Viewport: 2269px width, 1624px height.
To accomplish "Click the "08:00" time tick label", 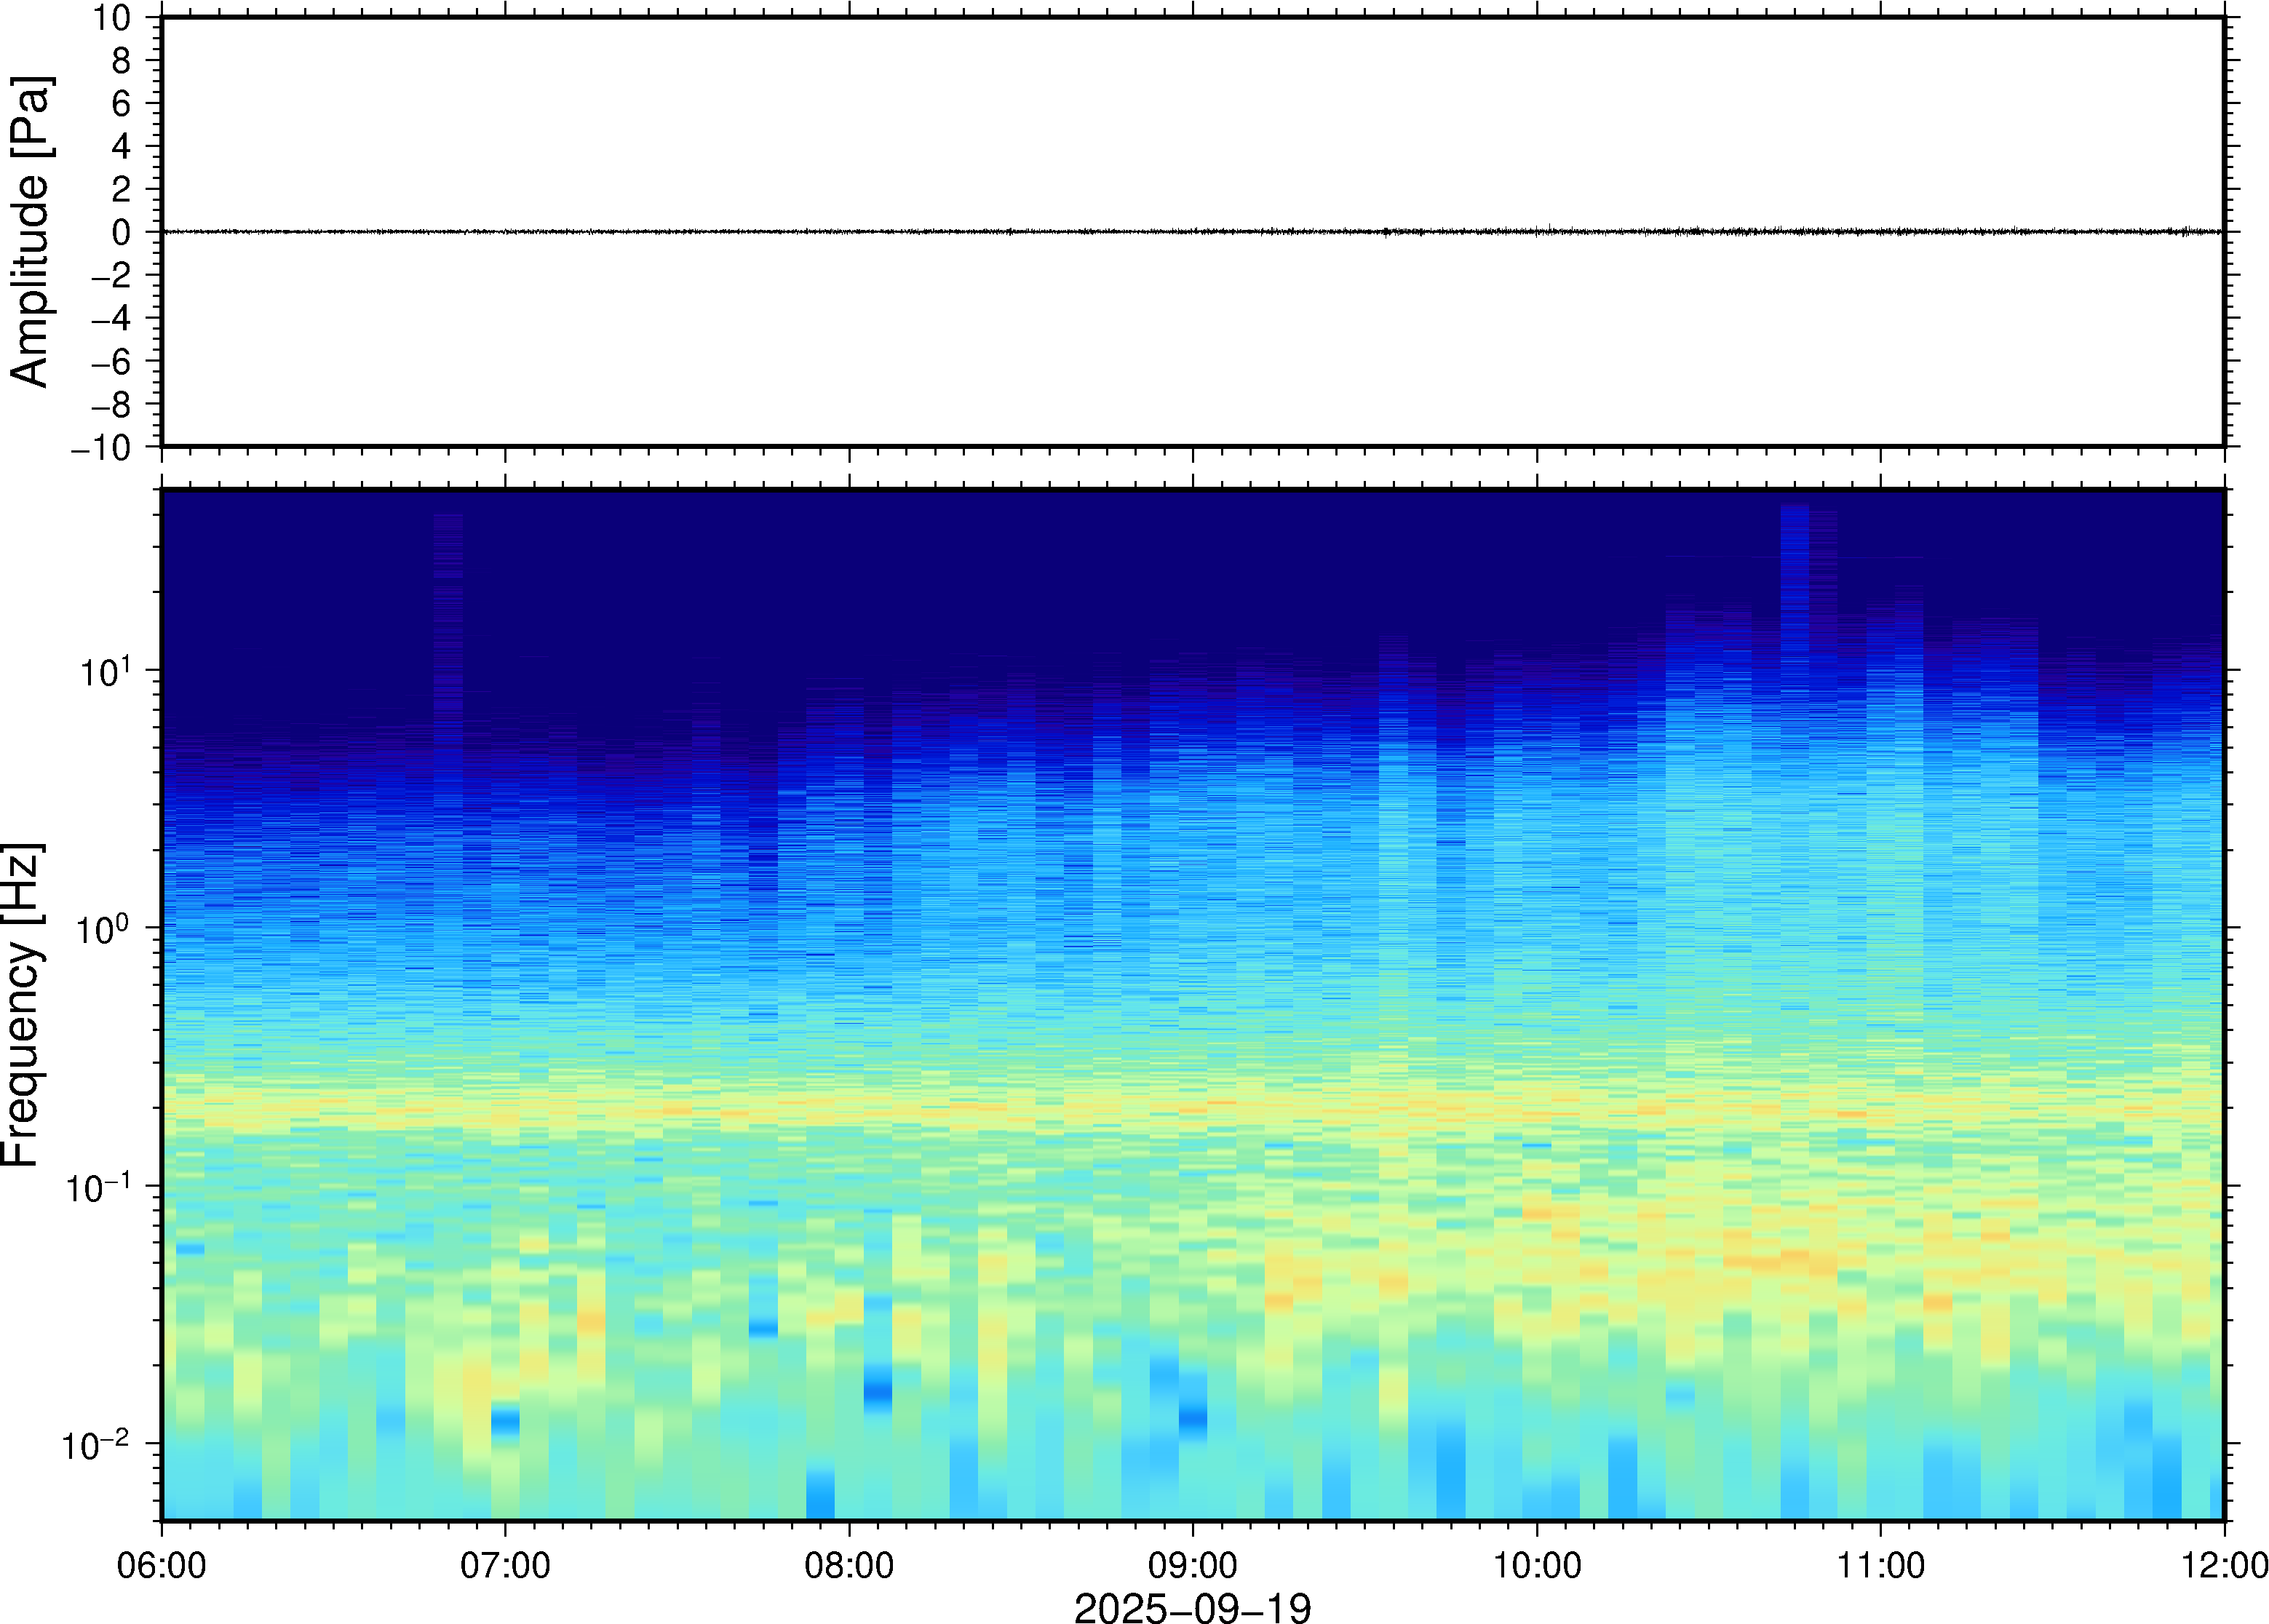I will point(849,1565).
